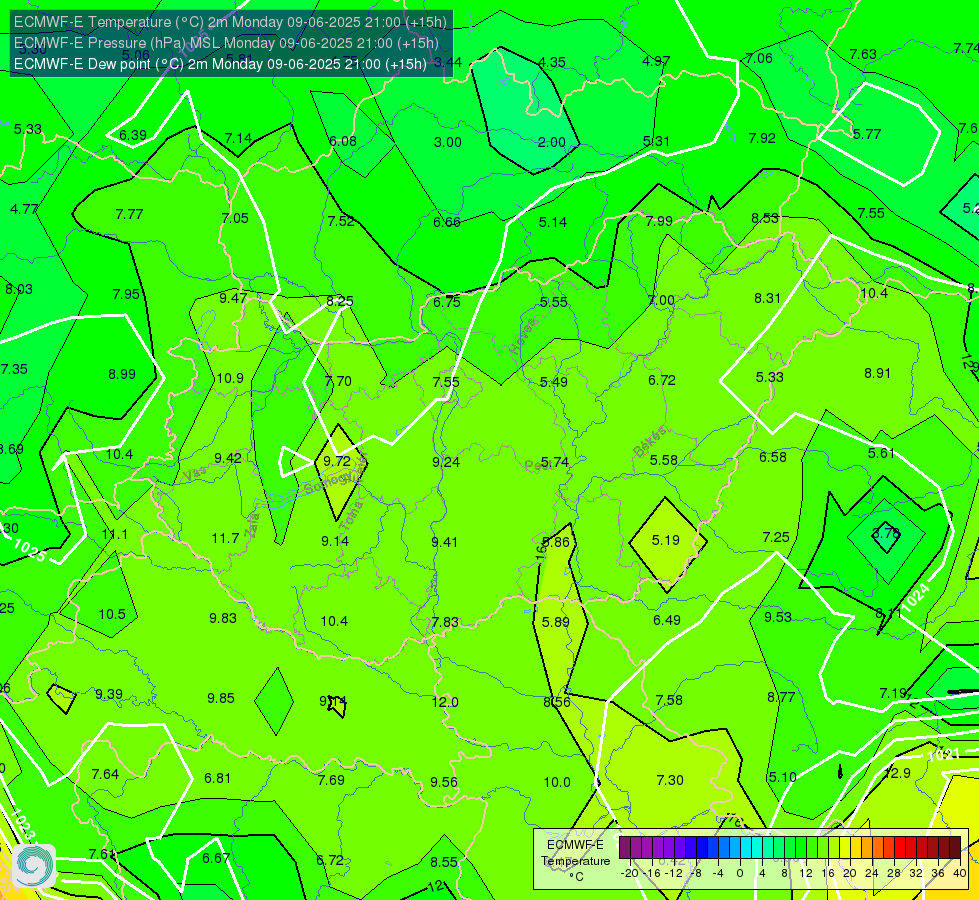Click the 12.9 dew point value
Screen dimensions: 979x900
[x=897, y=773]
